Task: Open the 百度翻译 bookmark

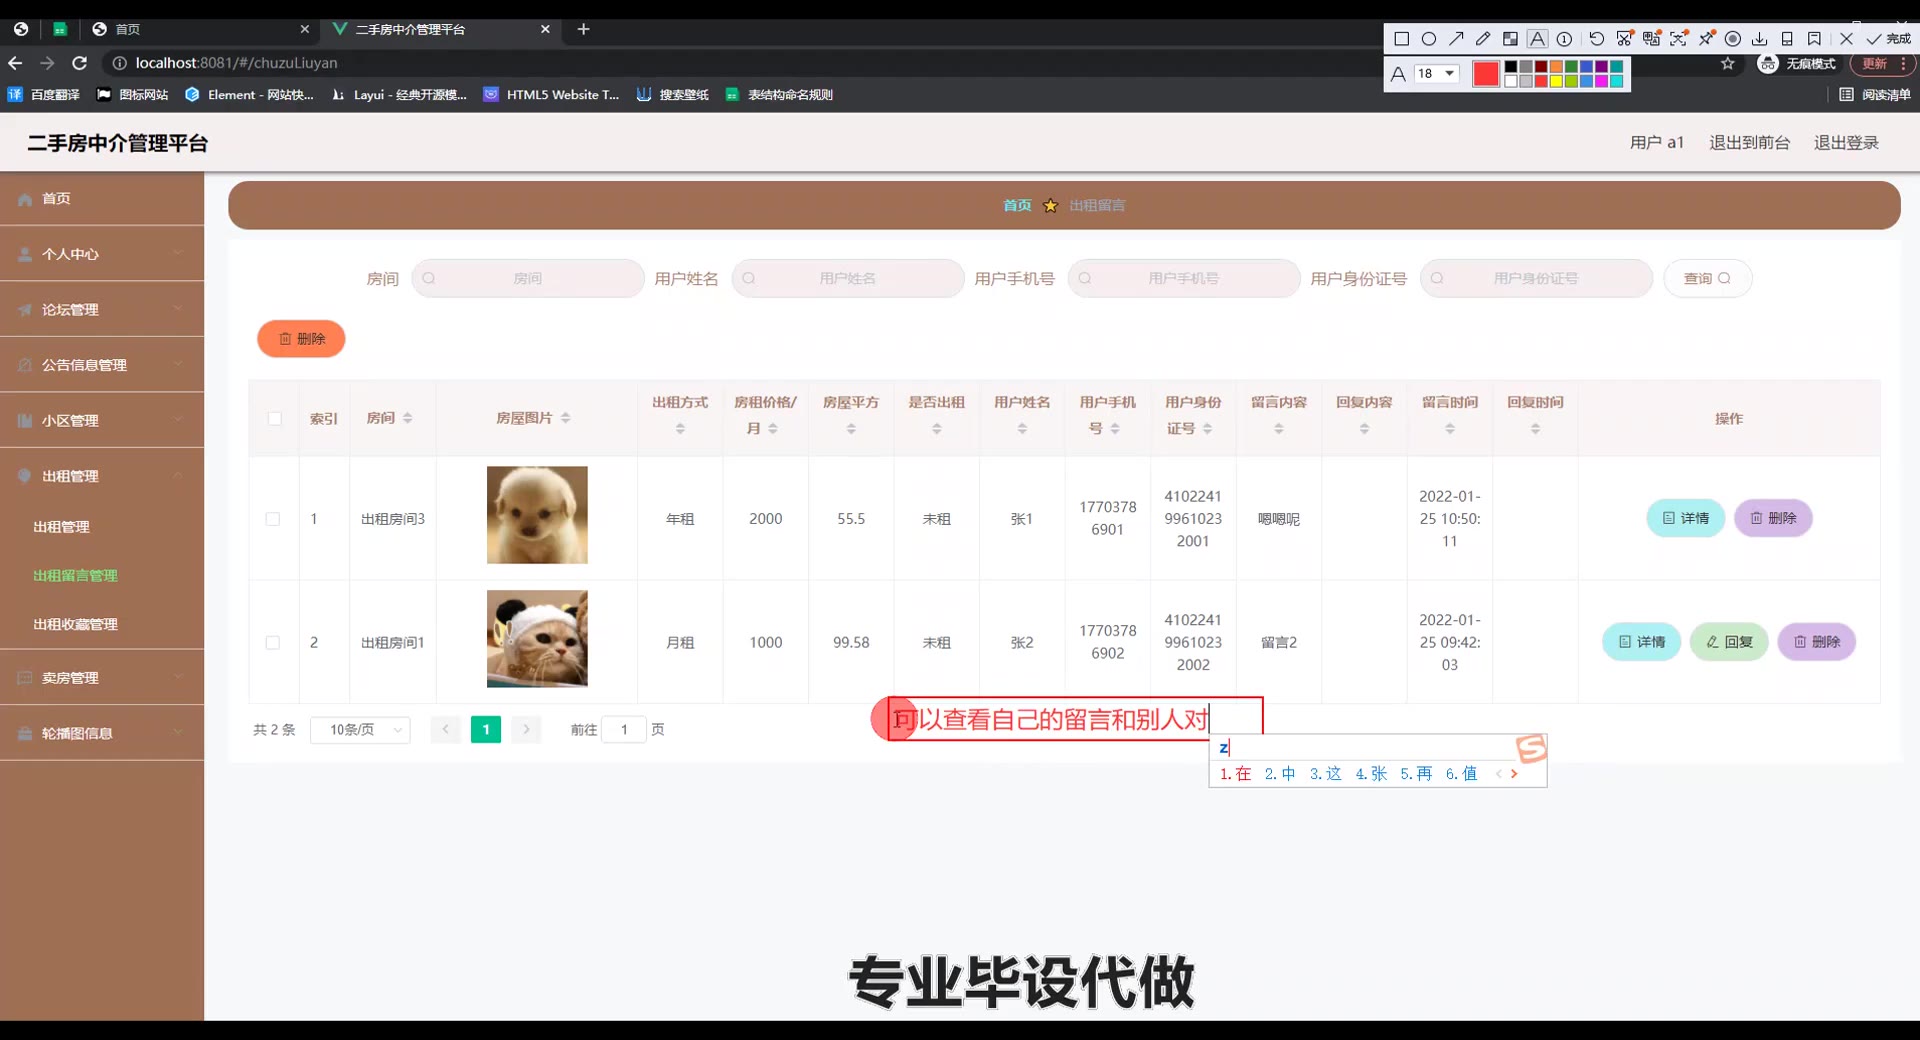Action: click(x=44, y=95)
